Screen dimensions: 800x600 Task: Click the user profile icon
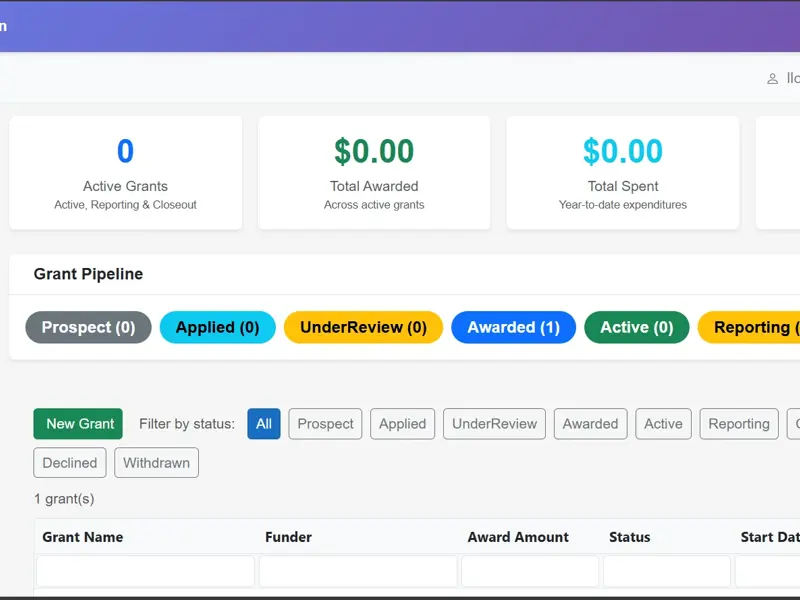tap(772, 79)
